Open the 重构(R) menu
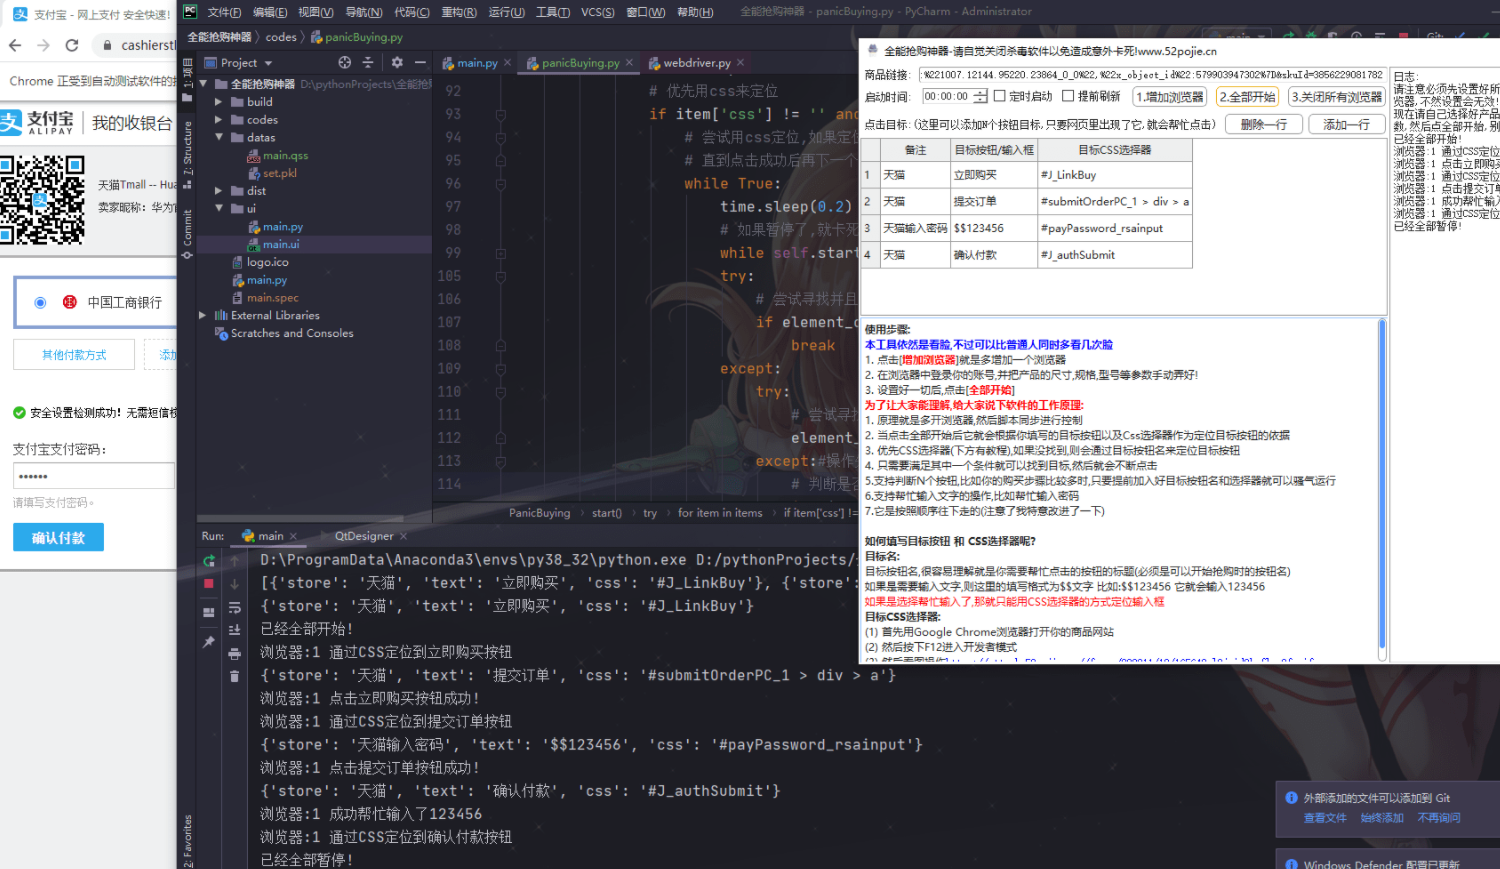This screenshot has width=1500, height=869. 459,12
